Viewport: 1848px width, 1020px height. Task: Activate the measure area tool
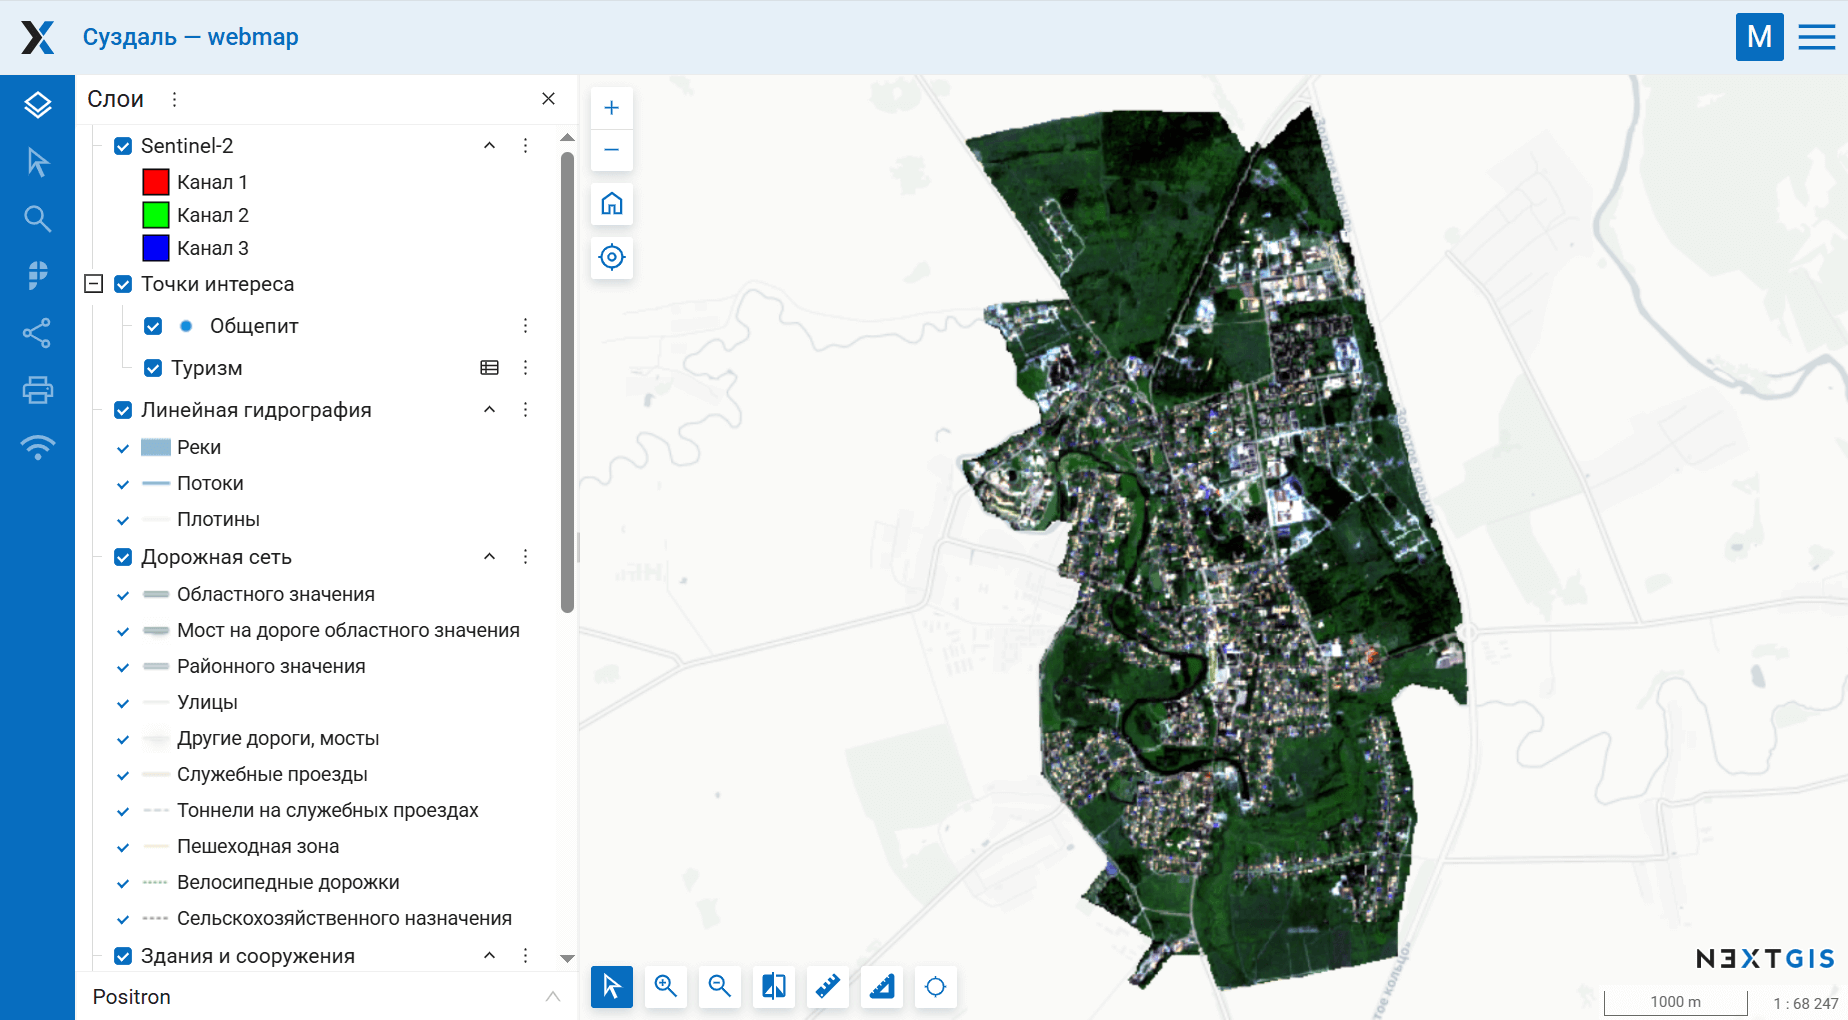[882, 987]
